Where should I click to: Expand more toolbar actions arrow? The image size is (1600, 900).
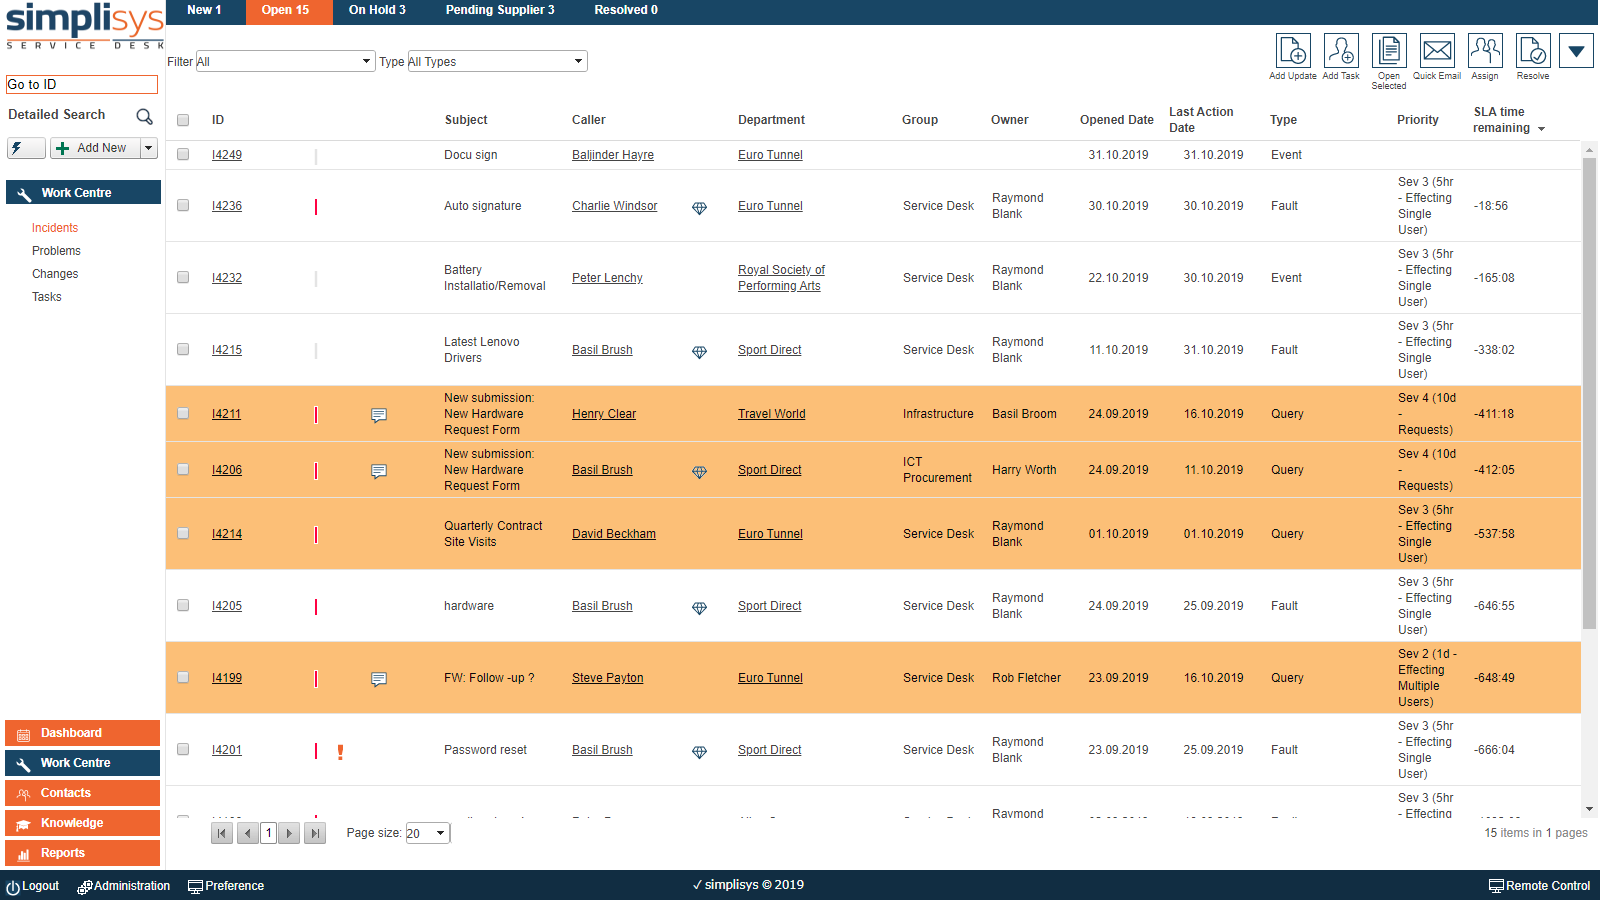point(1576,51)
